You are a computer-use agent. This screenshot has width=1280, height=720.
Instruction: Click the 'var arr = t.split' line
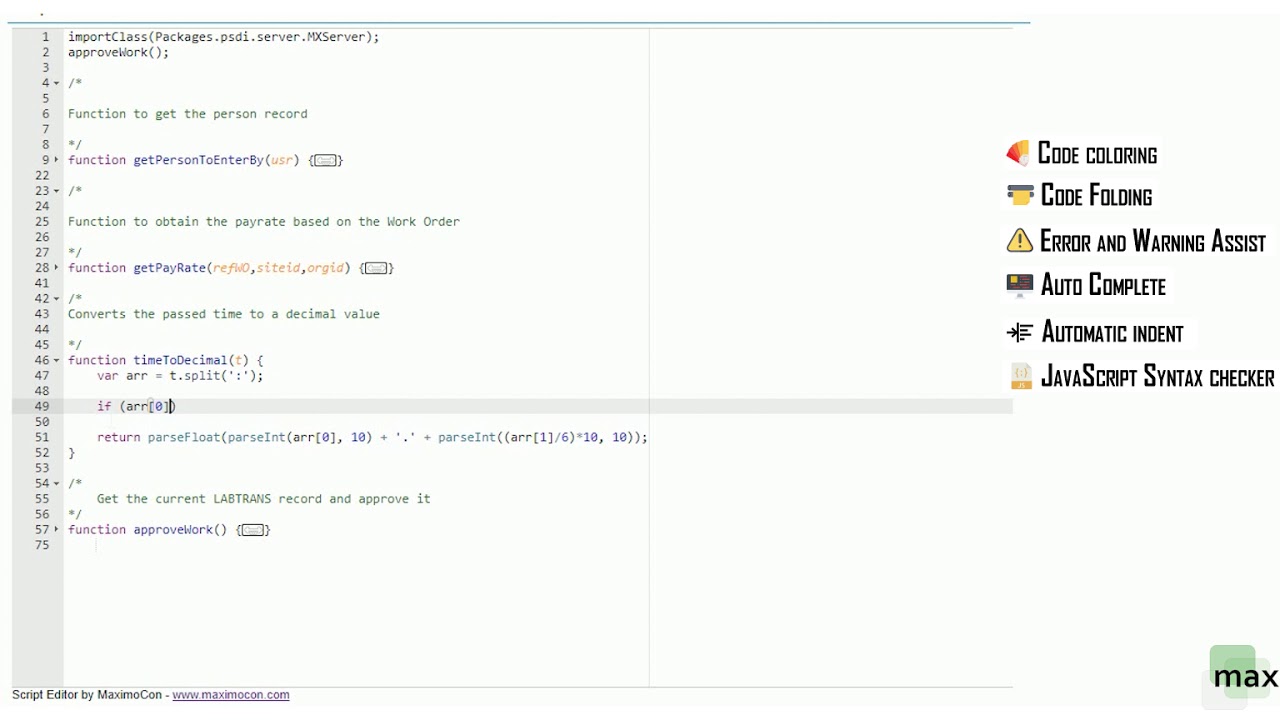[180, 376]
